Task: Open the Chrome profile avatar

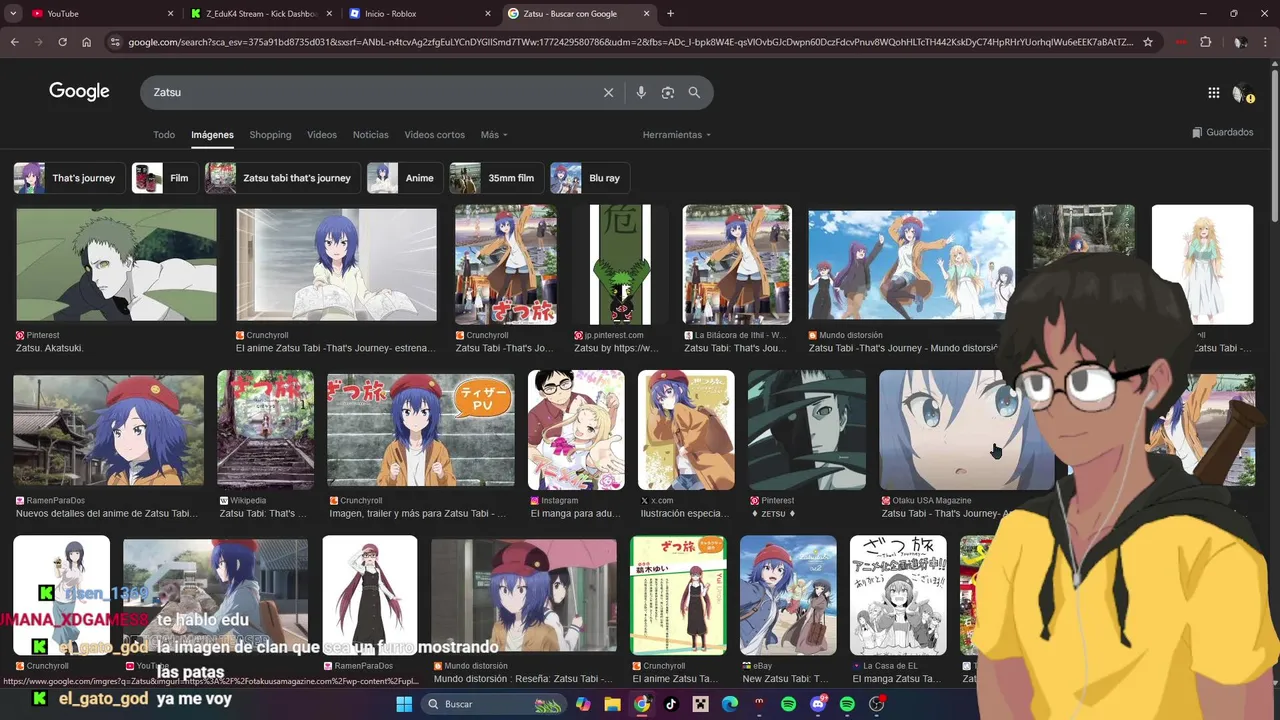Action: (1240, 42)
